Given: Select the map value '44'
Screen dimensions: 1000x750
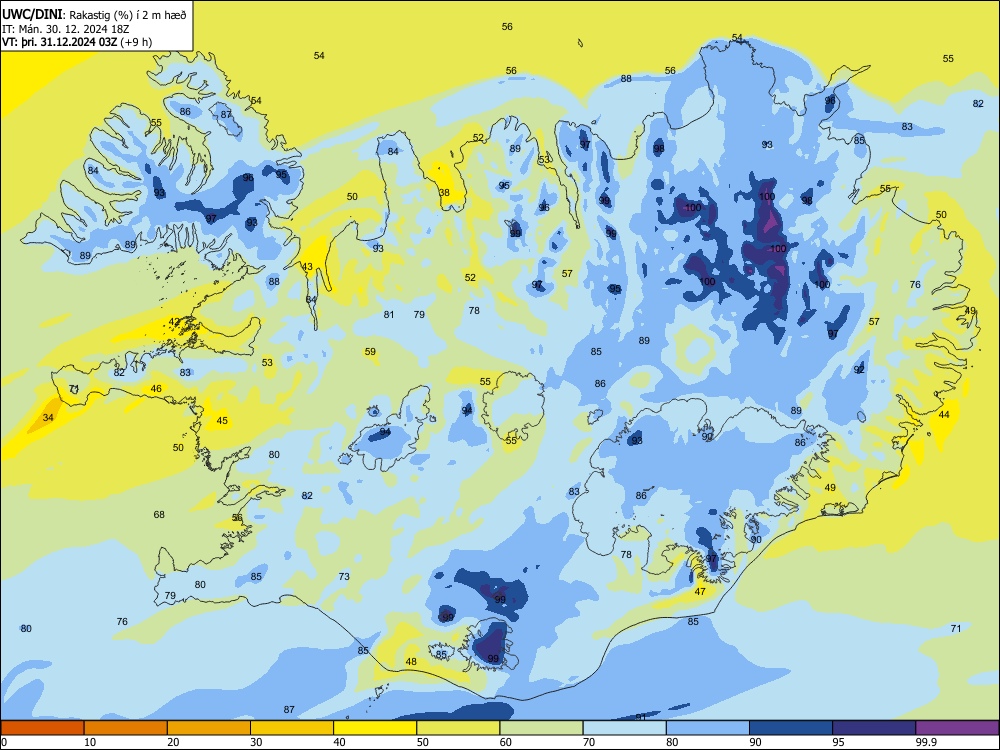Looking at the screenshot, I should [x=945, y=415].
